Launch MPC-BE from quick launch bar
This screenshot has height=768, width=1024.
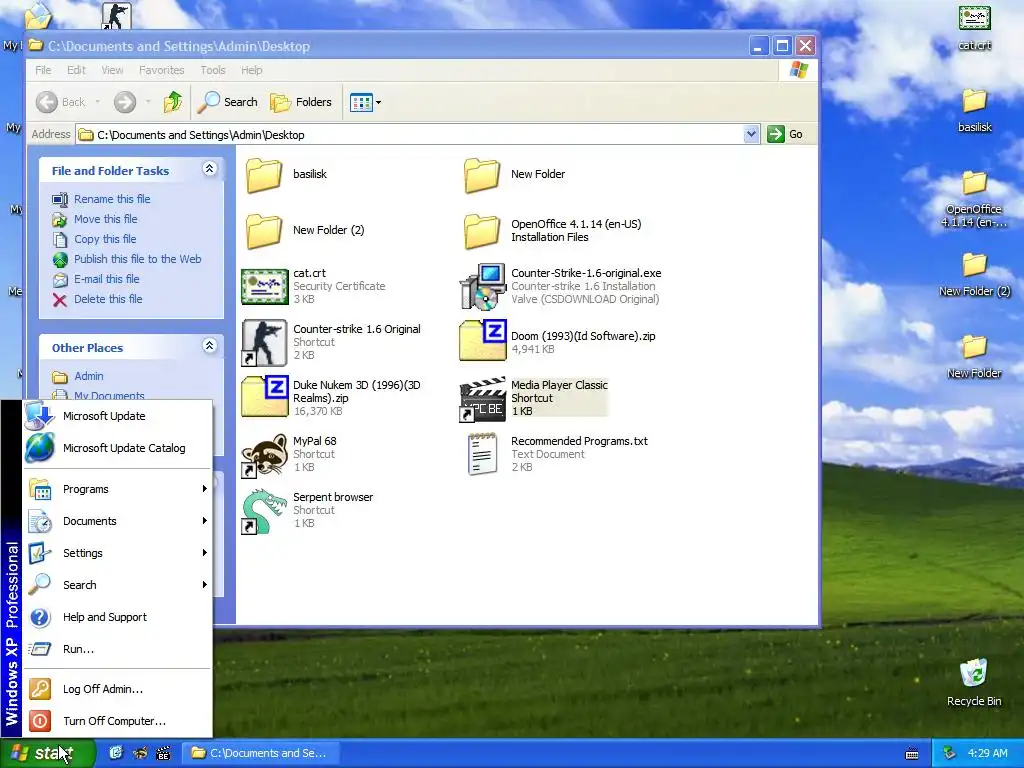click(x=163, y=753)
